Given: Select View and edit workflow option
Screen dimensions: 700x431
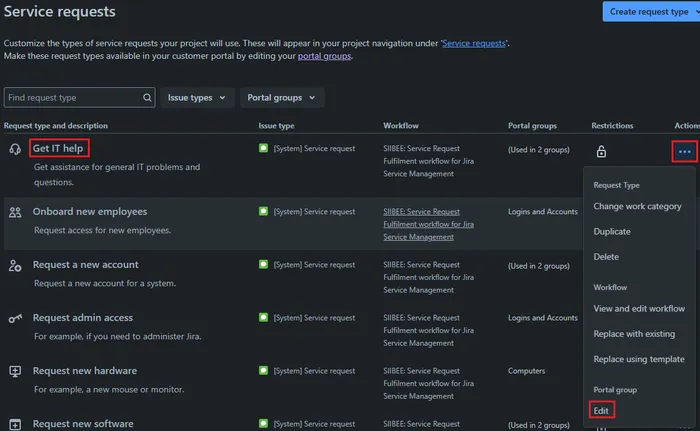Looking at the screenshot, I should pyautogui.click(x=639, y=308).
